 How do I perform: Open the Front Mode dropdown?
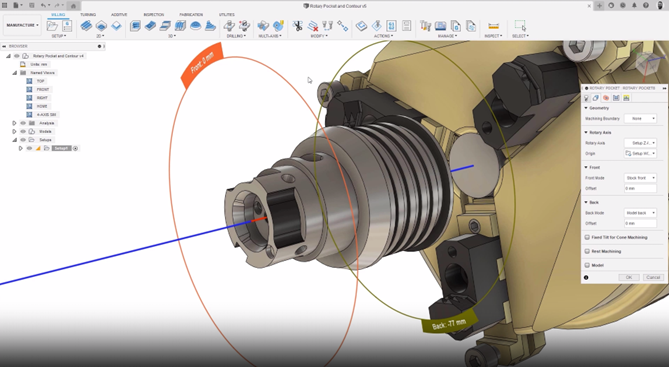click(640, 178)
